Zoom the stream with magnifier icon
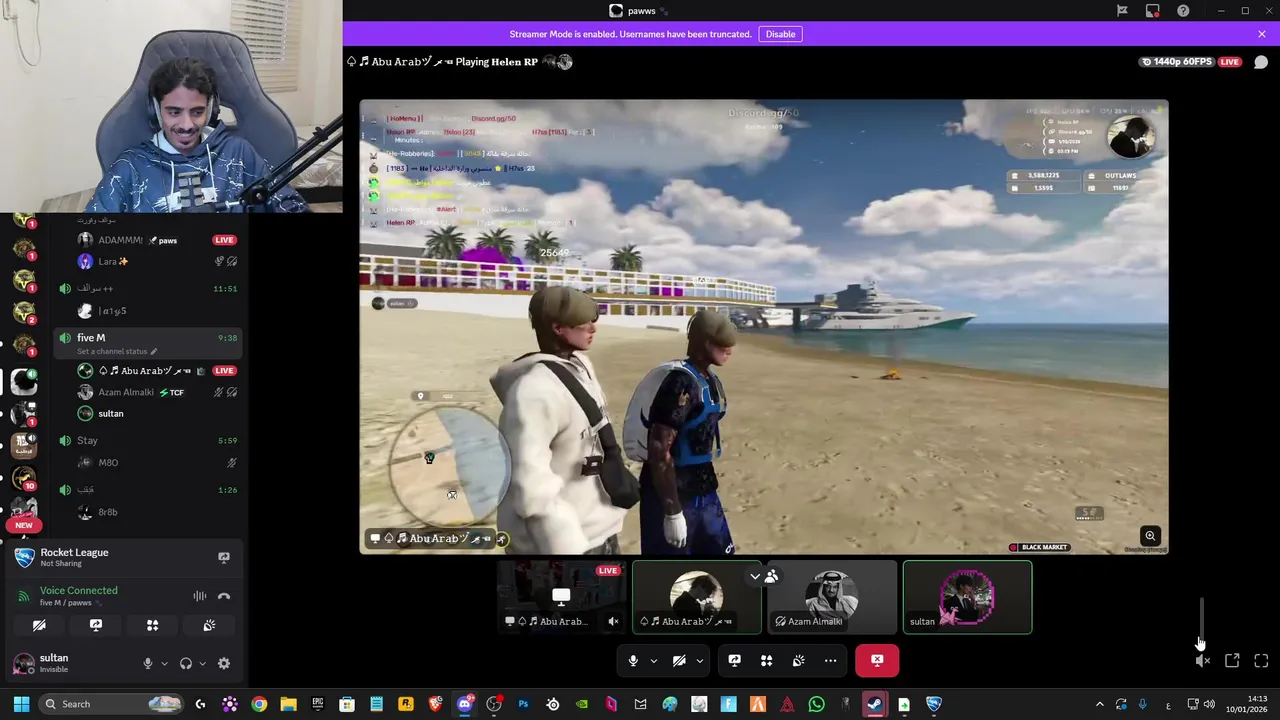 click(1150, 536)
